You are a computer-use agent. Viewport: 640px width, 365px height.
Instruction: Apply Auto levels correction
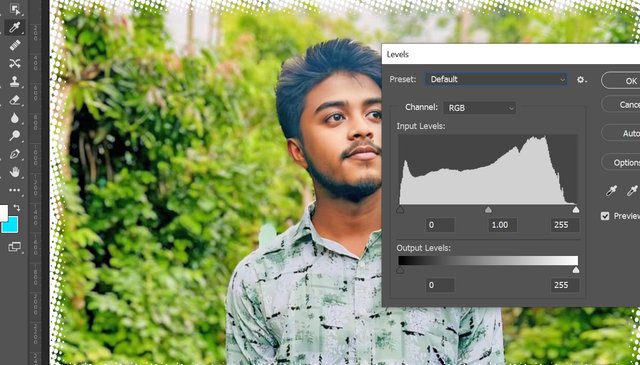621,133
